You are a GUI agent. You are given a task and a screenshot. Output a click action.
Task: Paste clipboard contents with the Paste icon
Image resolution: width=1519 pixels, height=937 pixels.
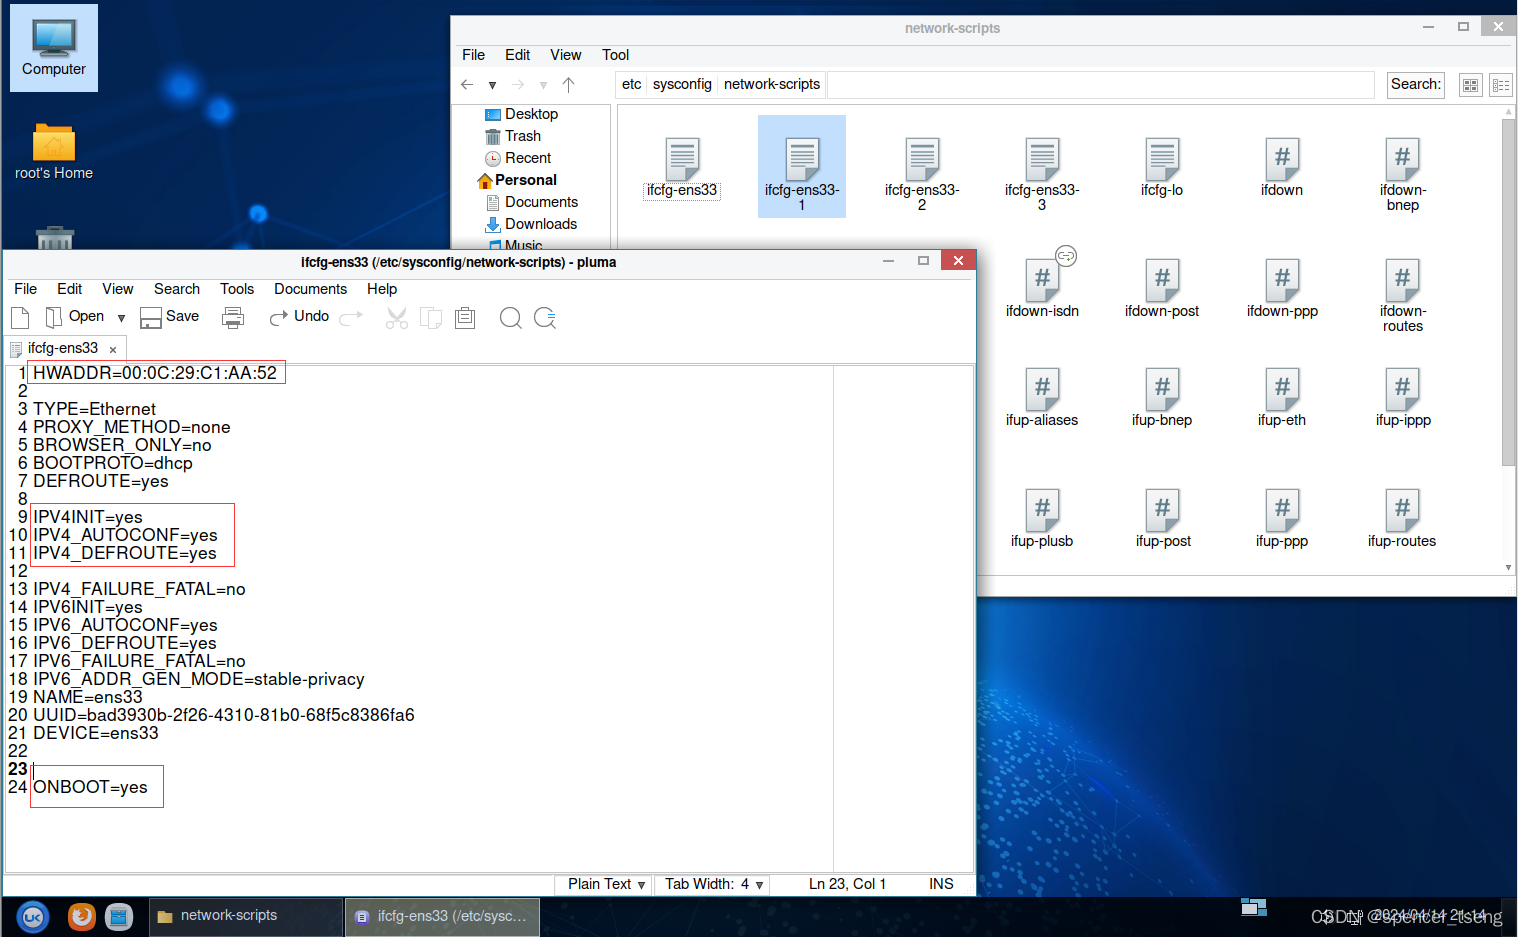click(464, 317)
